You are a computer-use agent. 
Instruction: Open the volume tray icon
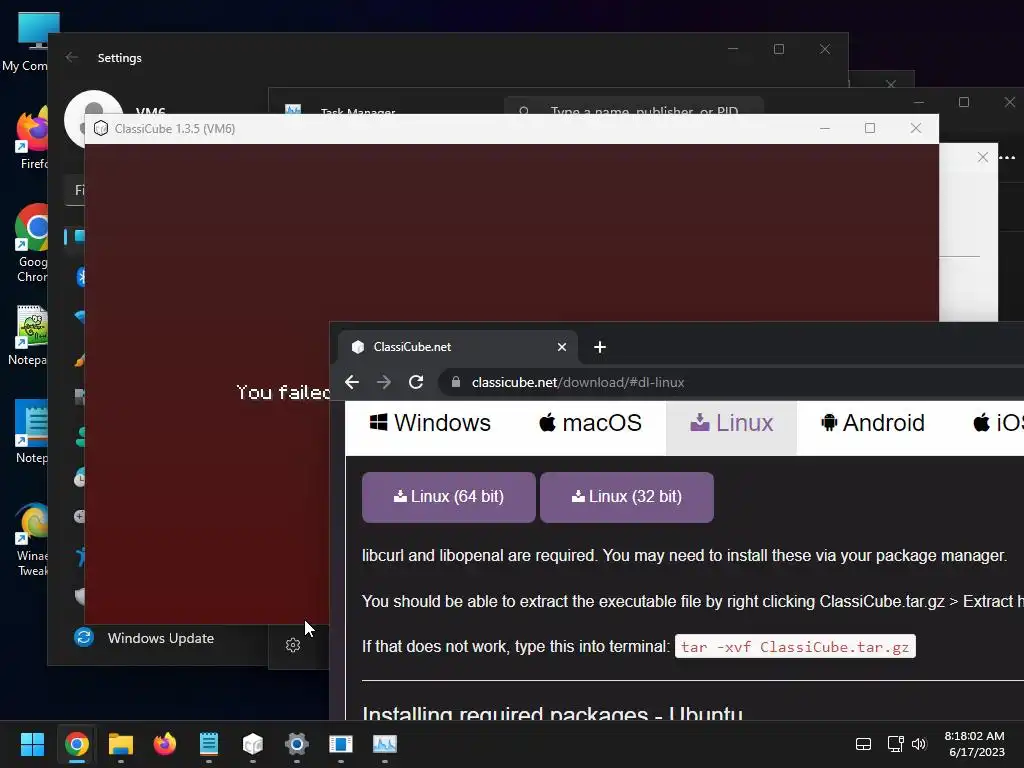pyautogui.click(x=920, y=744)
